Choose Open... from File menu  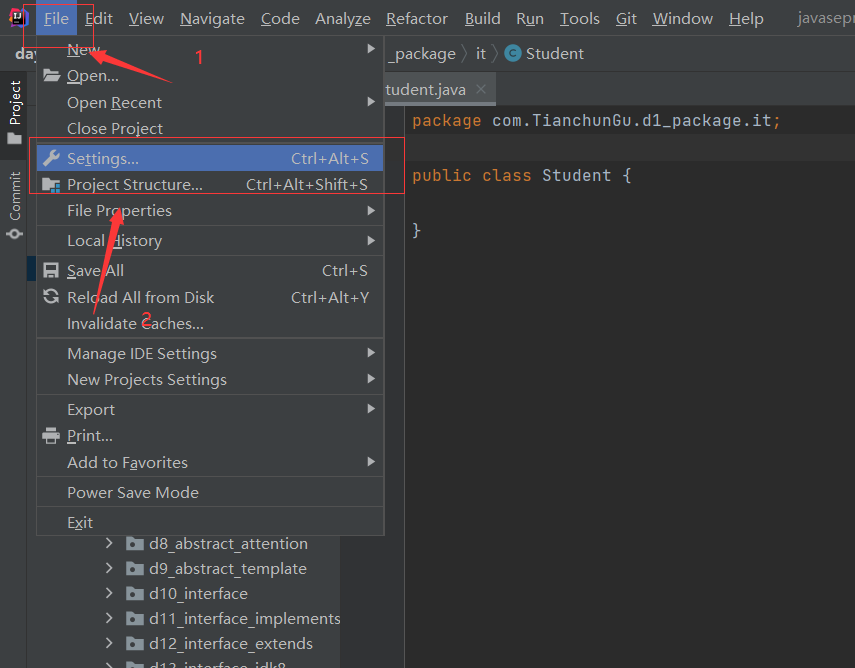click(x=210, y=76)
